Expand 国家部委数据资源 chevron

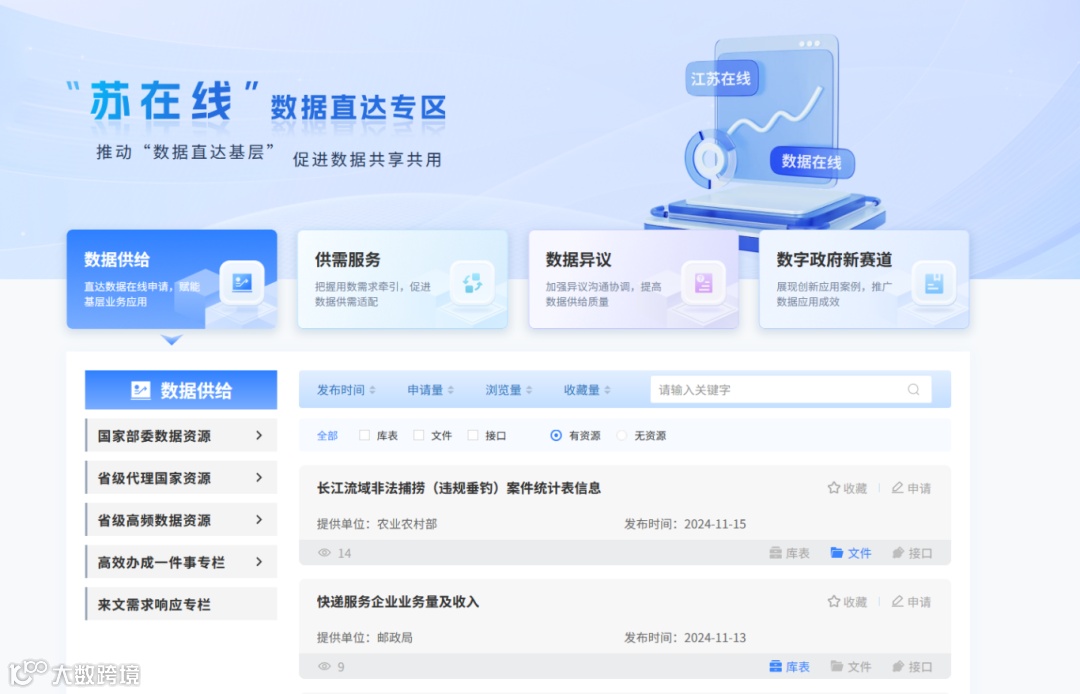259,436
